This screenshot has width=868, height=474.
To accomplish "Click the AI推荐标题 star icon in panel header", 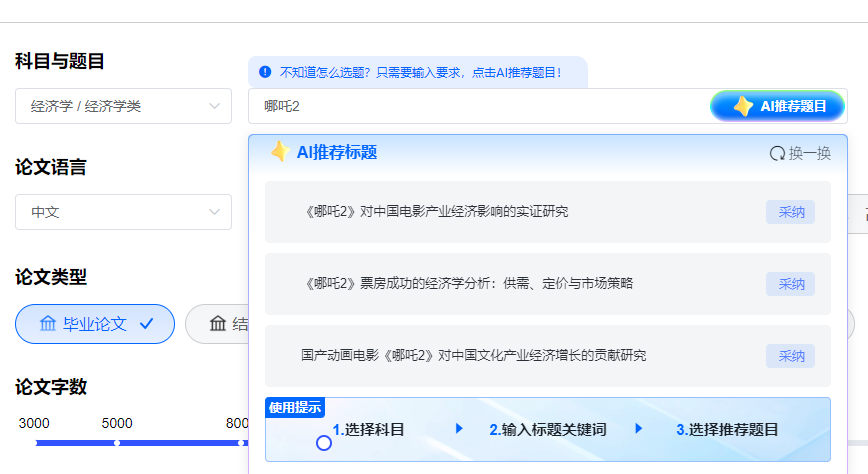I will (x=280, y=152).
